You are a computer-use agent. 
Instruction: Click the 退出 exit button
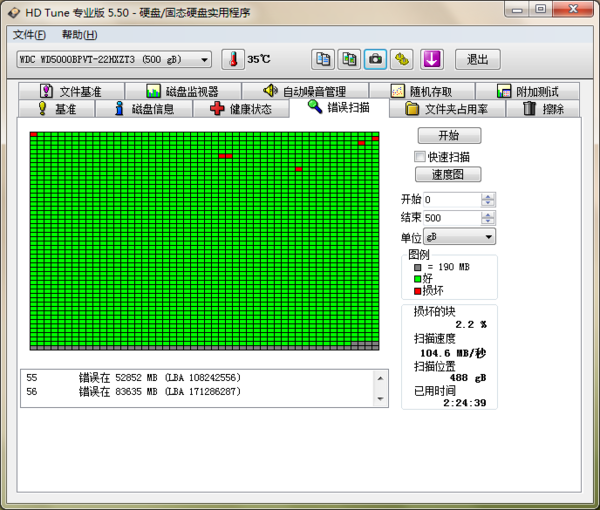click(x=477, y=59)
